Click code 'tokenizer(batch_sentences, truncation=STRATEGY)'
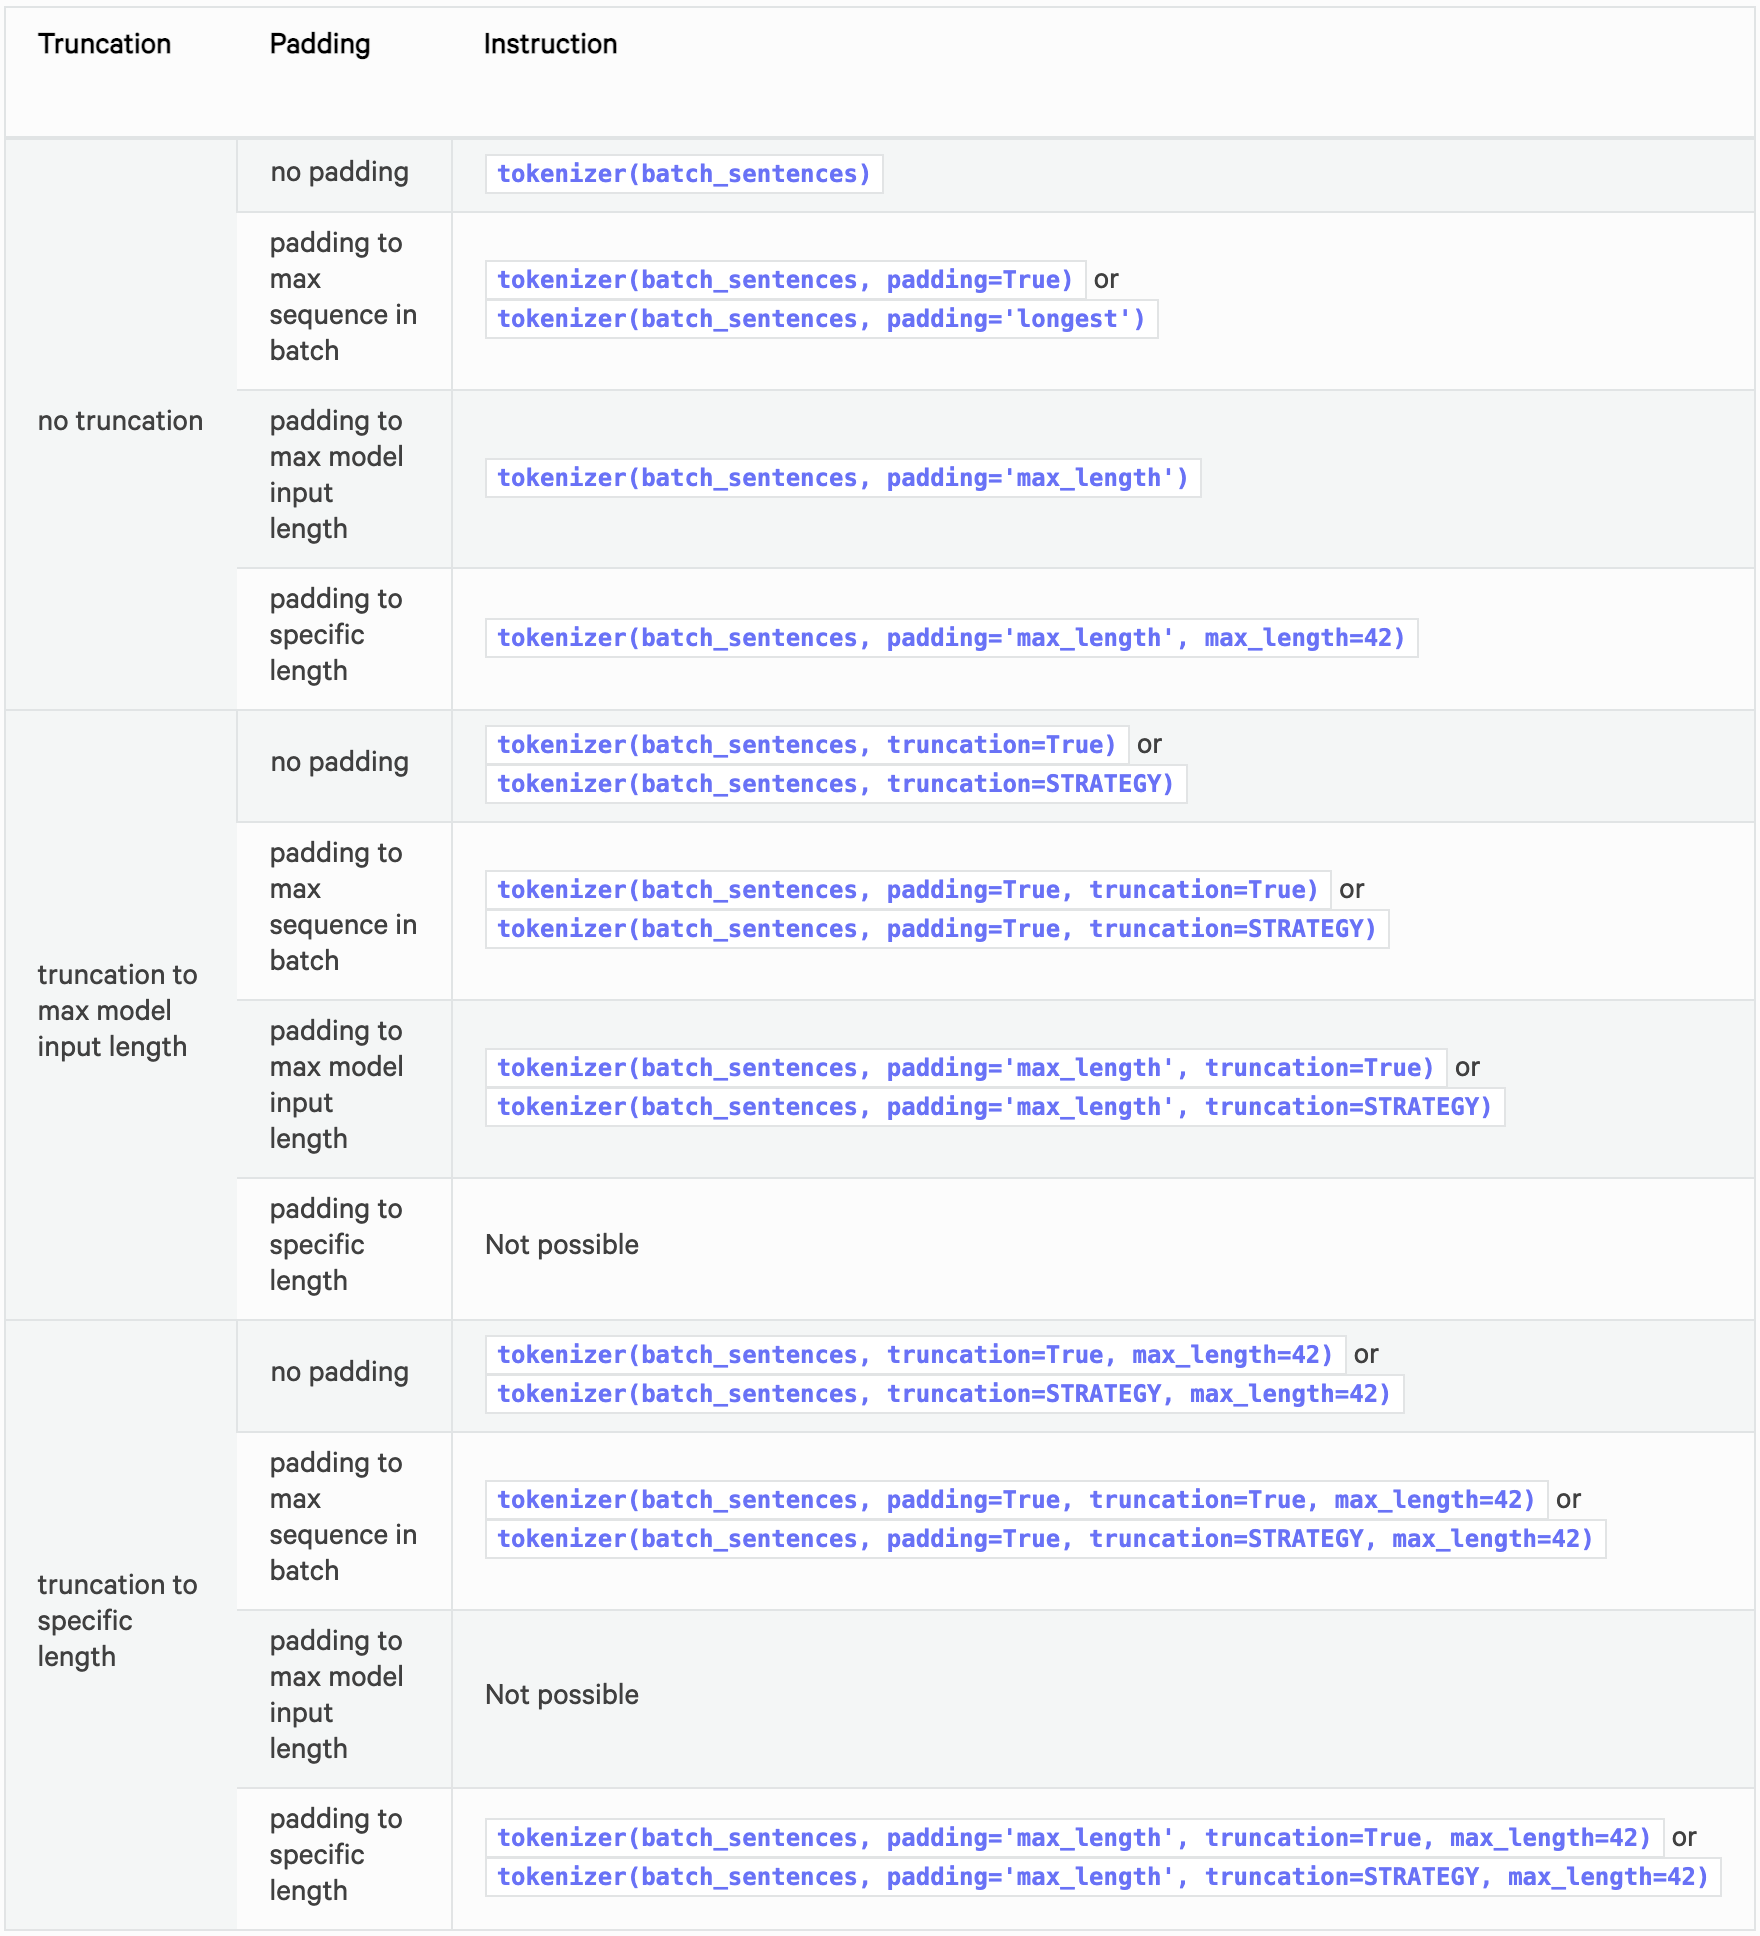This screenshot has height=1936, width=1760. pos(836,784)
